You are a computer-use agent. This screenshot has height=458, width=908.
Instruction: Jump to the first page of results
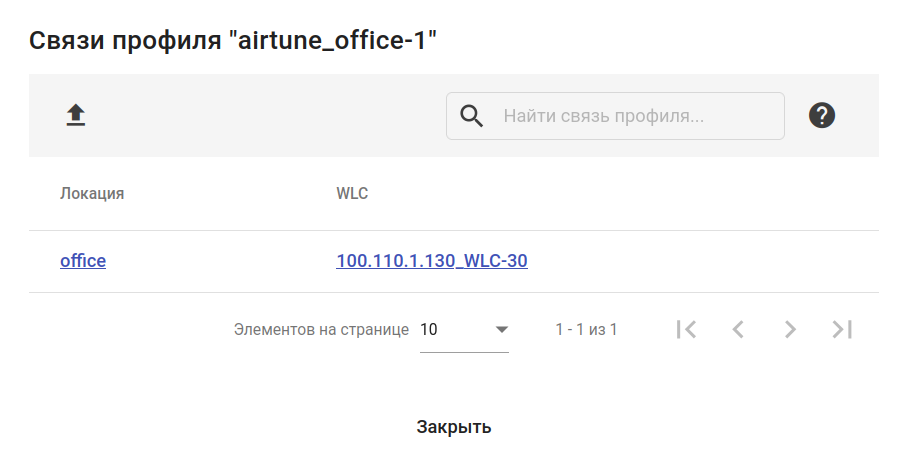coord(686,329)
